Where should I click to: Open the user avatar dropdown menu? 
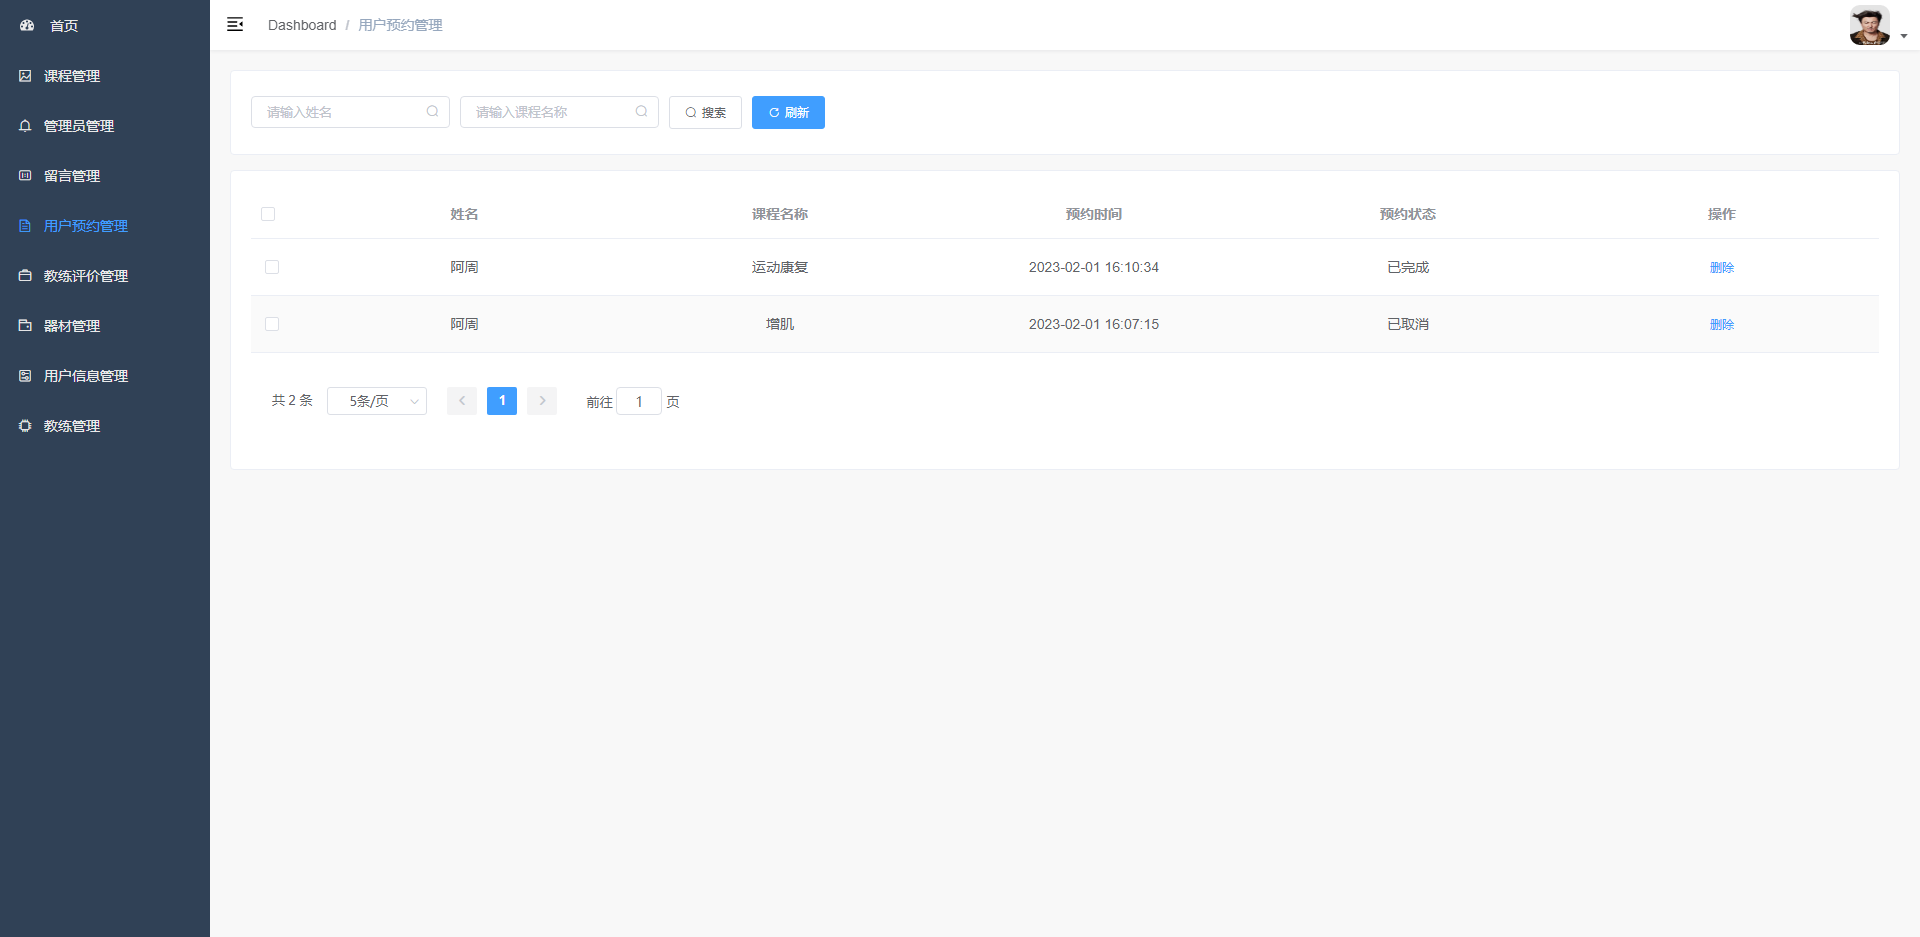(x=1877, y=26)
